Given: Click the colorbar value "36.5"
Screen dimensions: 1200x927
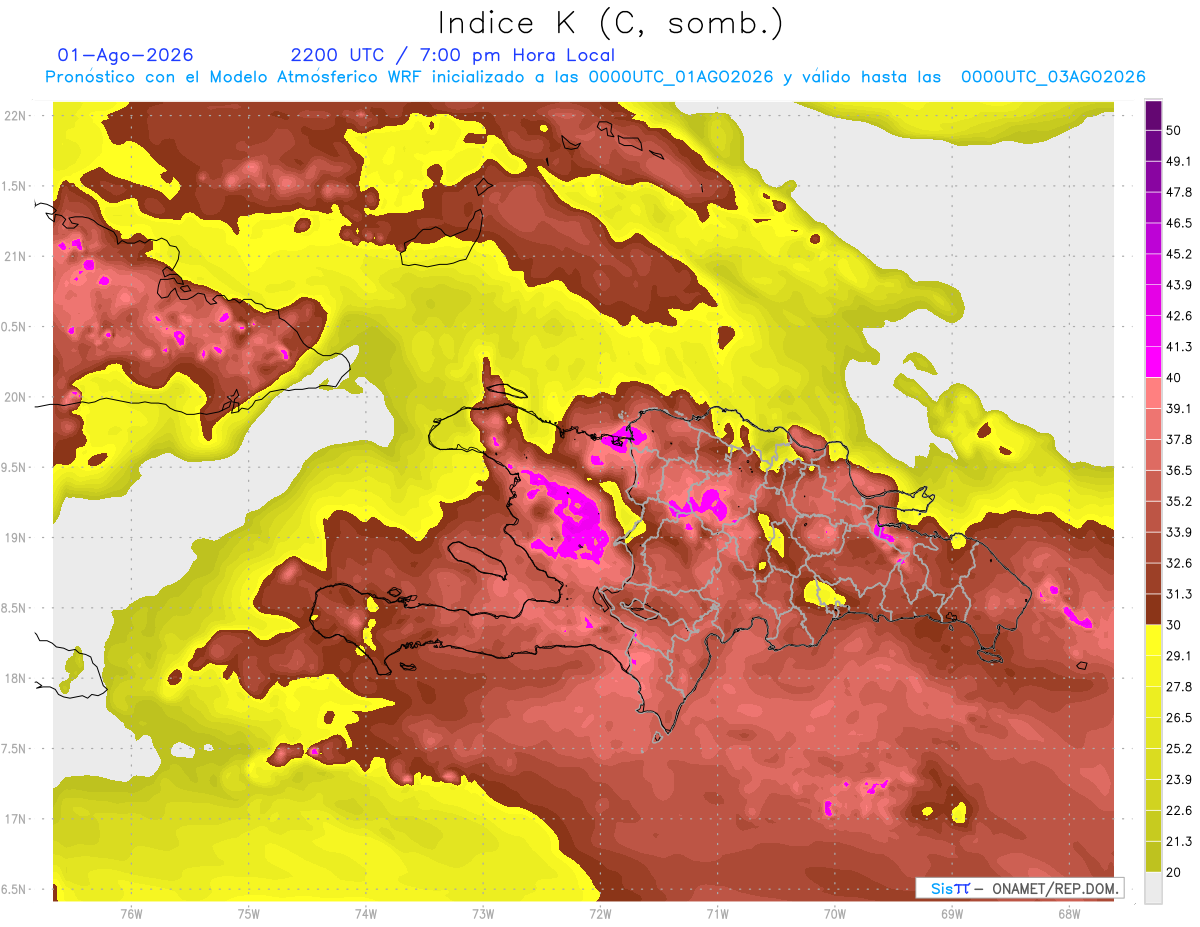Looking at the screenshot, I should 1179,470.
